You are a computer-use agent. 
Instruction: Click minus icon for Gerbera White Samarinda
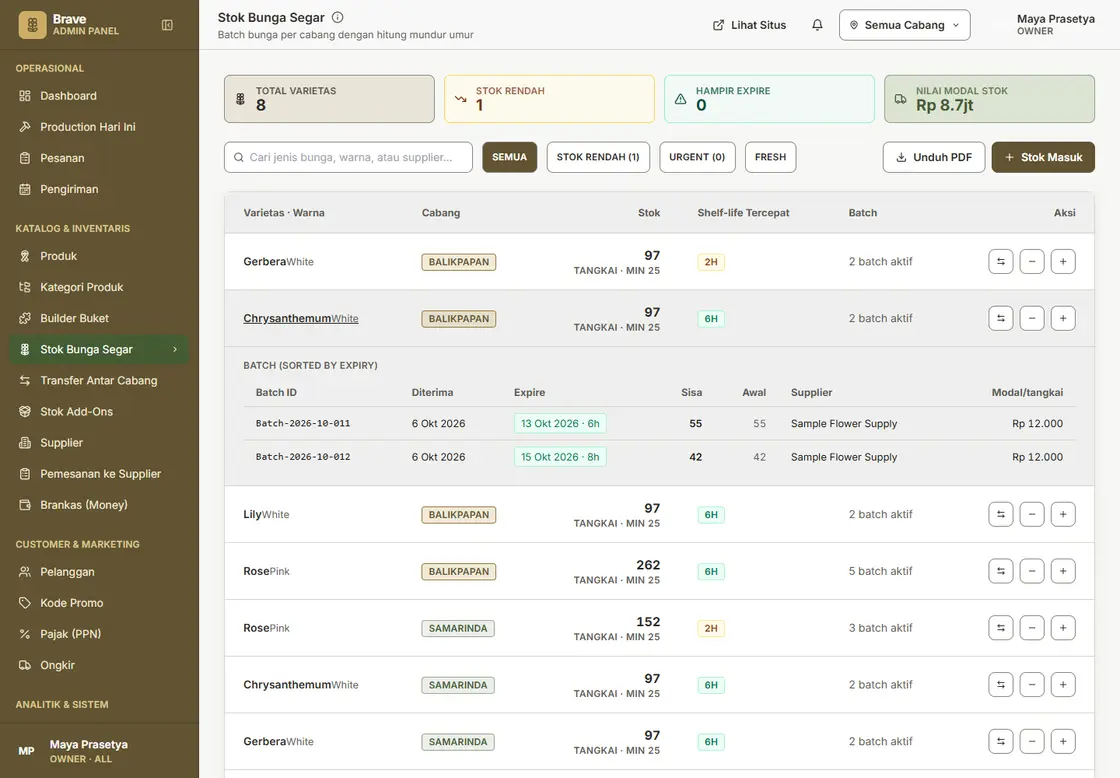(x=1032, y=742)
